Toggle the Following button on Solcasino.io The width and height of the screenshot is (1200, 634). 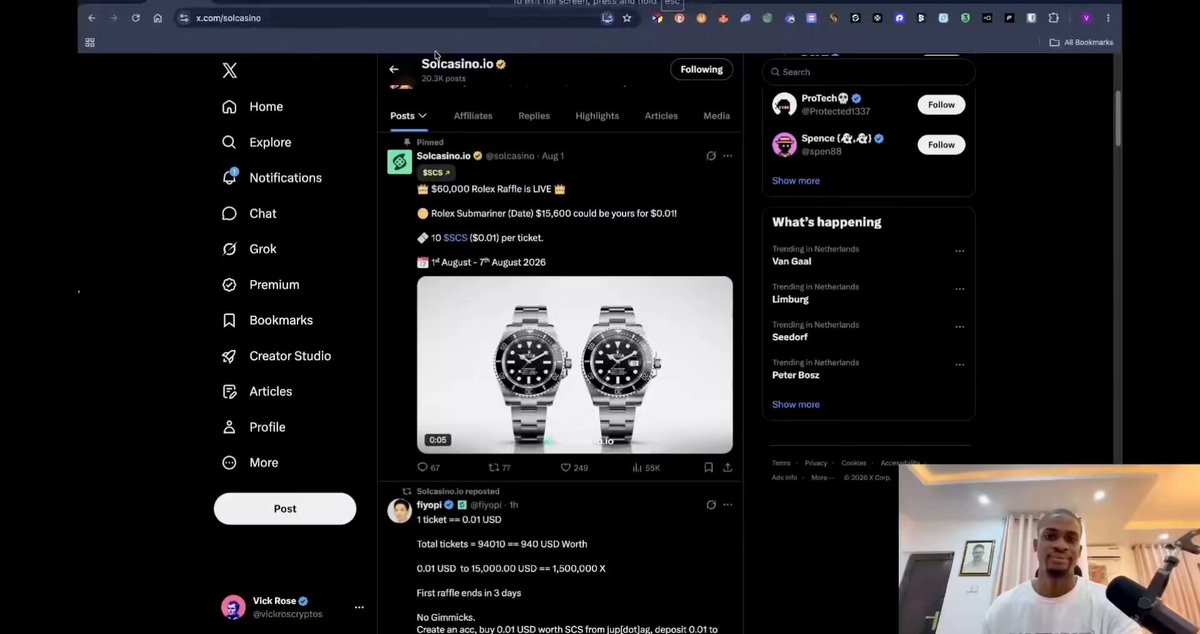(701, 69)
